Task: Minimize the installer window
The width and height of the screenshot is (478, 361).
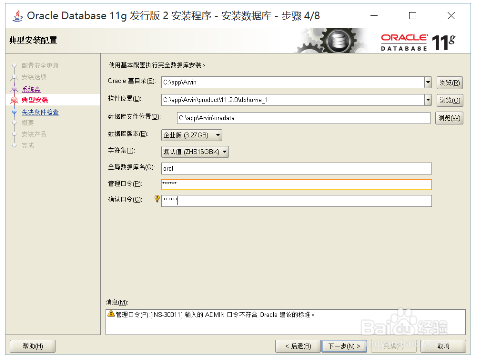Action: (374, 16)
